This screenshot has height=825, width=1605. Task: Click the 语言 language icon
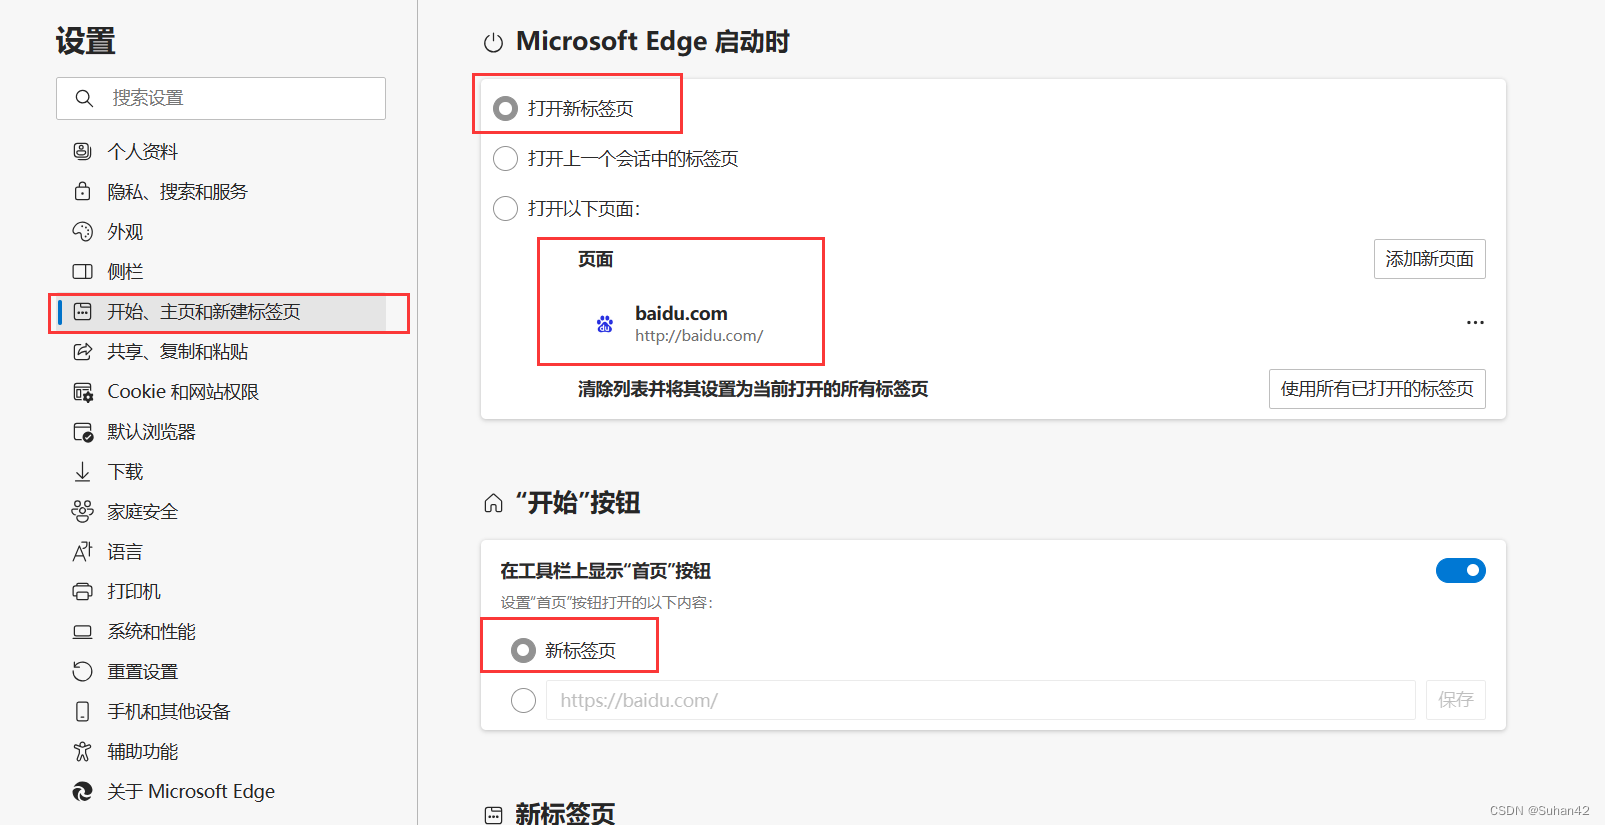(83, 551)
